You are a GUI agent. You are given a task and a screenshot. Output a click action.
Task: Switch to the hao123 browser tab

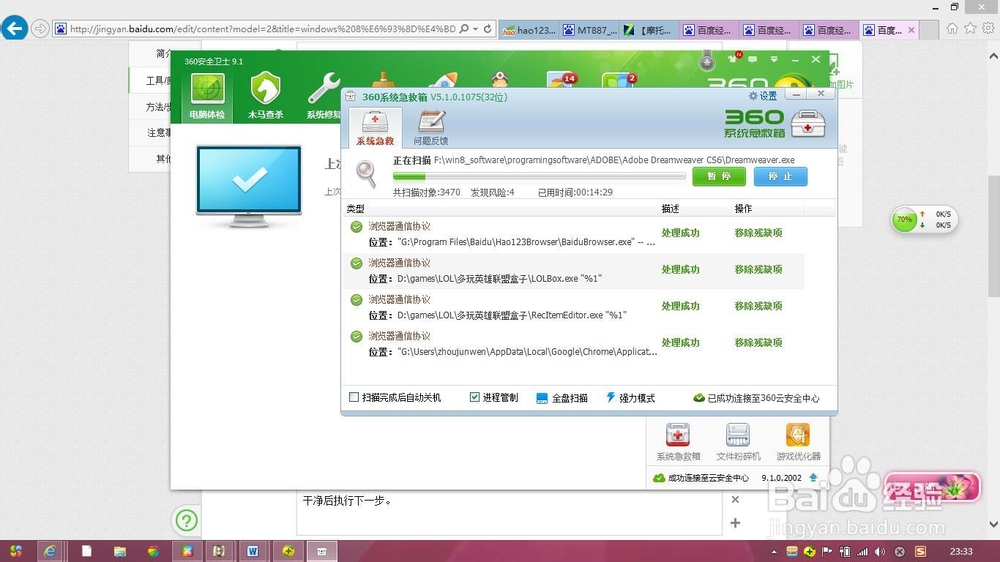point(529,30)
